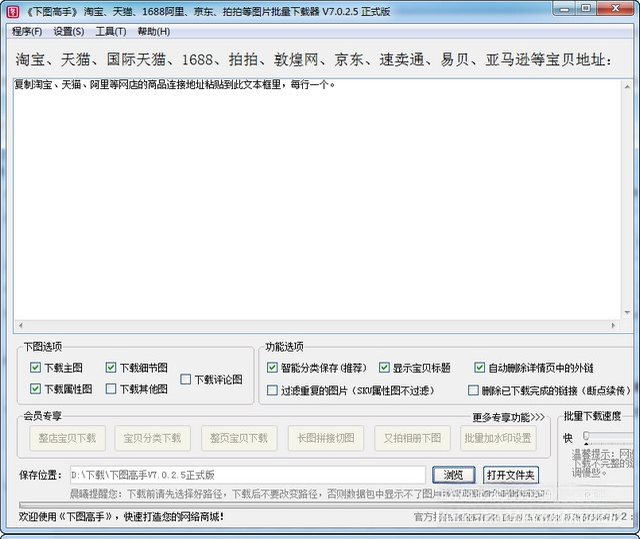Click the 又拍相册下图 button

(412, 438)
